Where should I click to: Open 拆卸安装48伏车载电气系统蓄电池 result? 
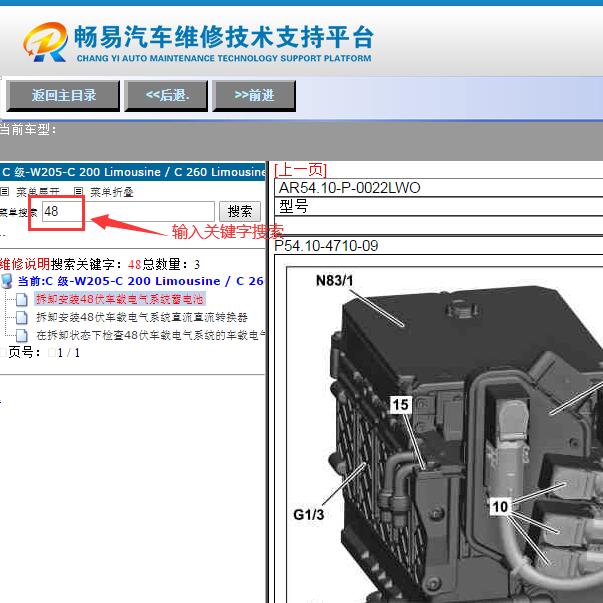[120, 299]
